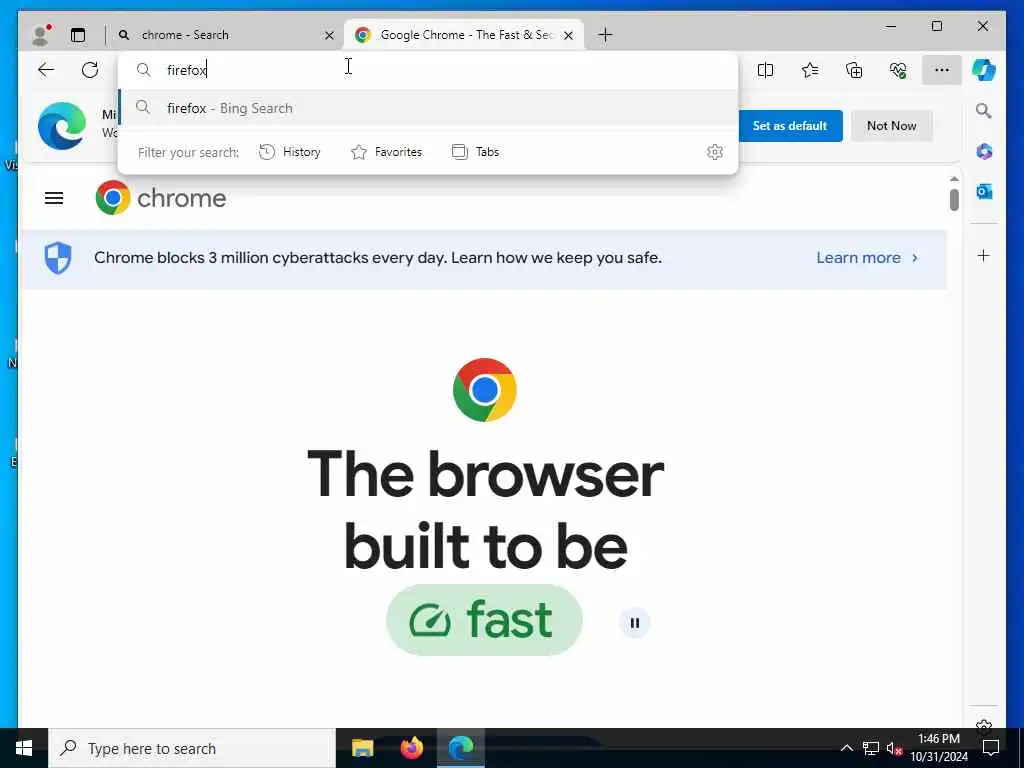
Task: Click the chrome logo in page header
Action: [x=161, y=198]
